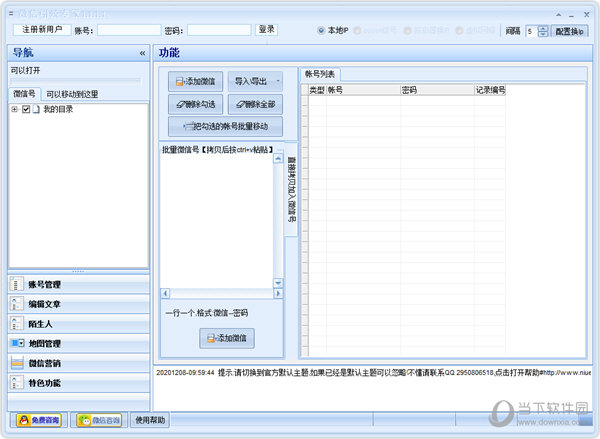
Task: Click the batch text area scroll down arrow
Action: 278,283
